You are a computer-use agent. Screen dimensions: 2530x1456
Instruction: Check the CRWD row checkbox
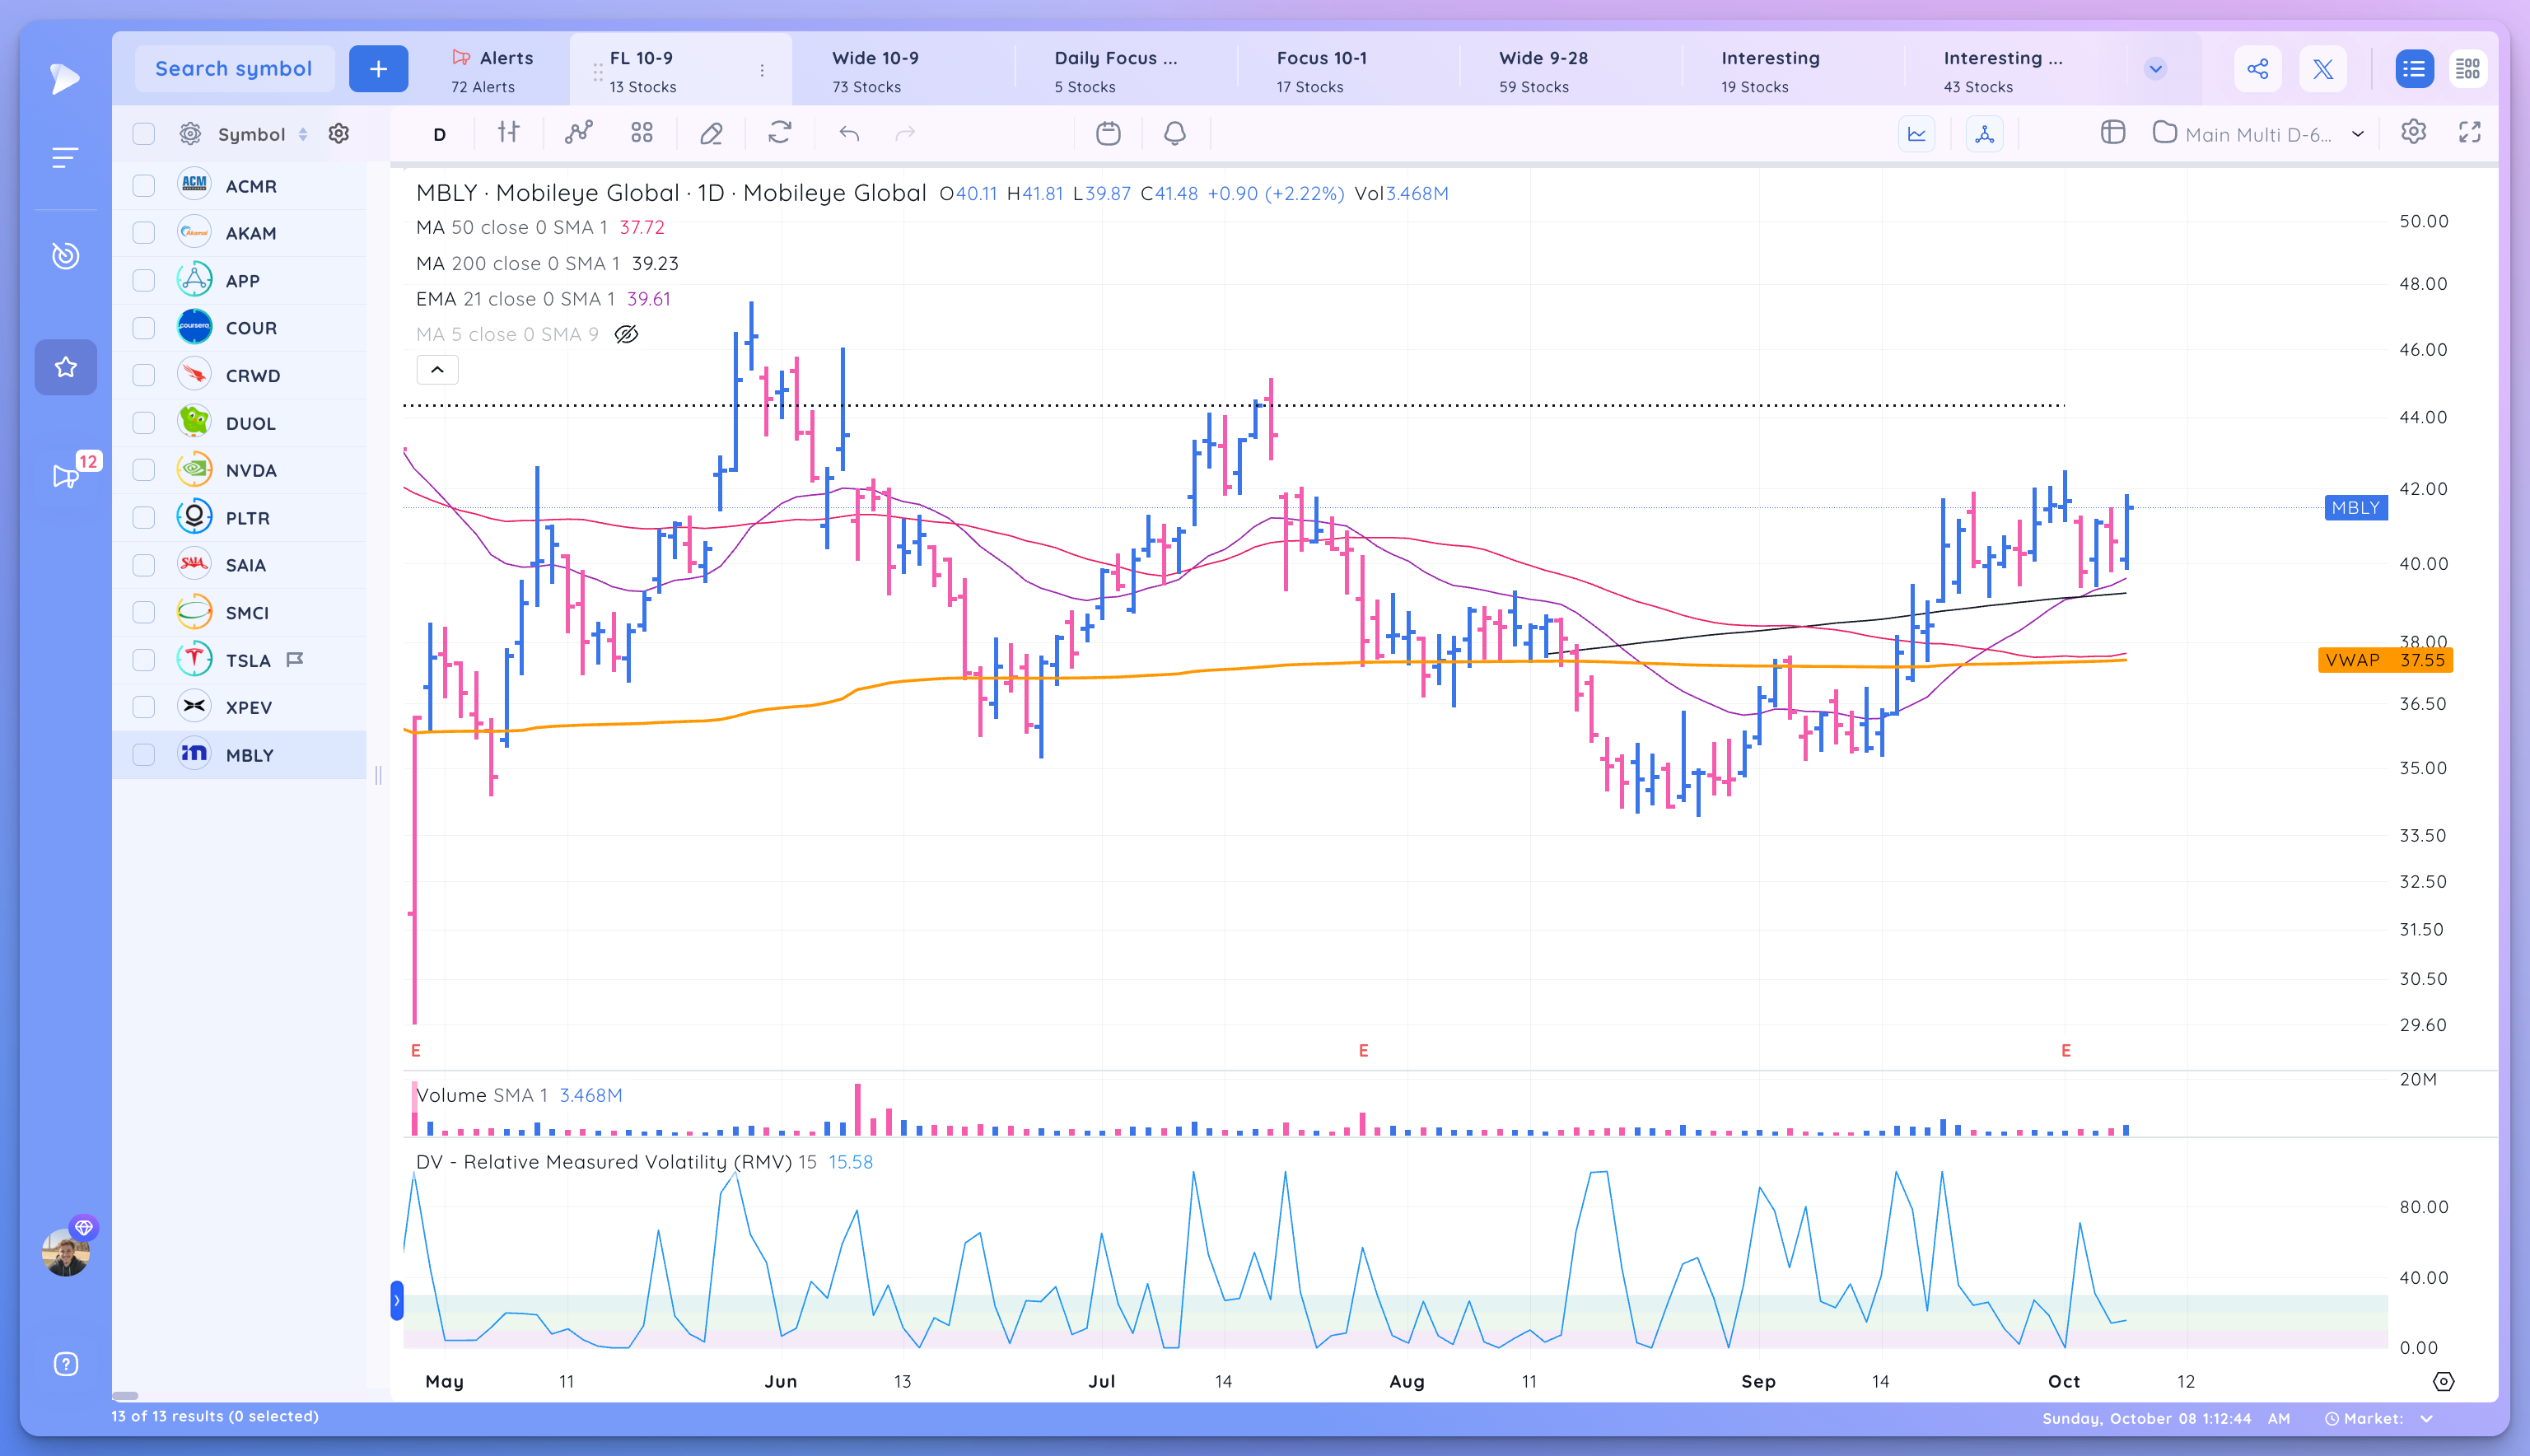pyautogui.click(x=144, y=375)
